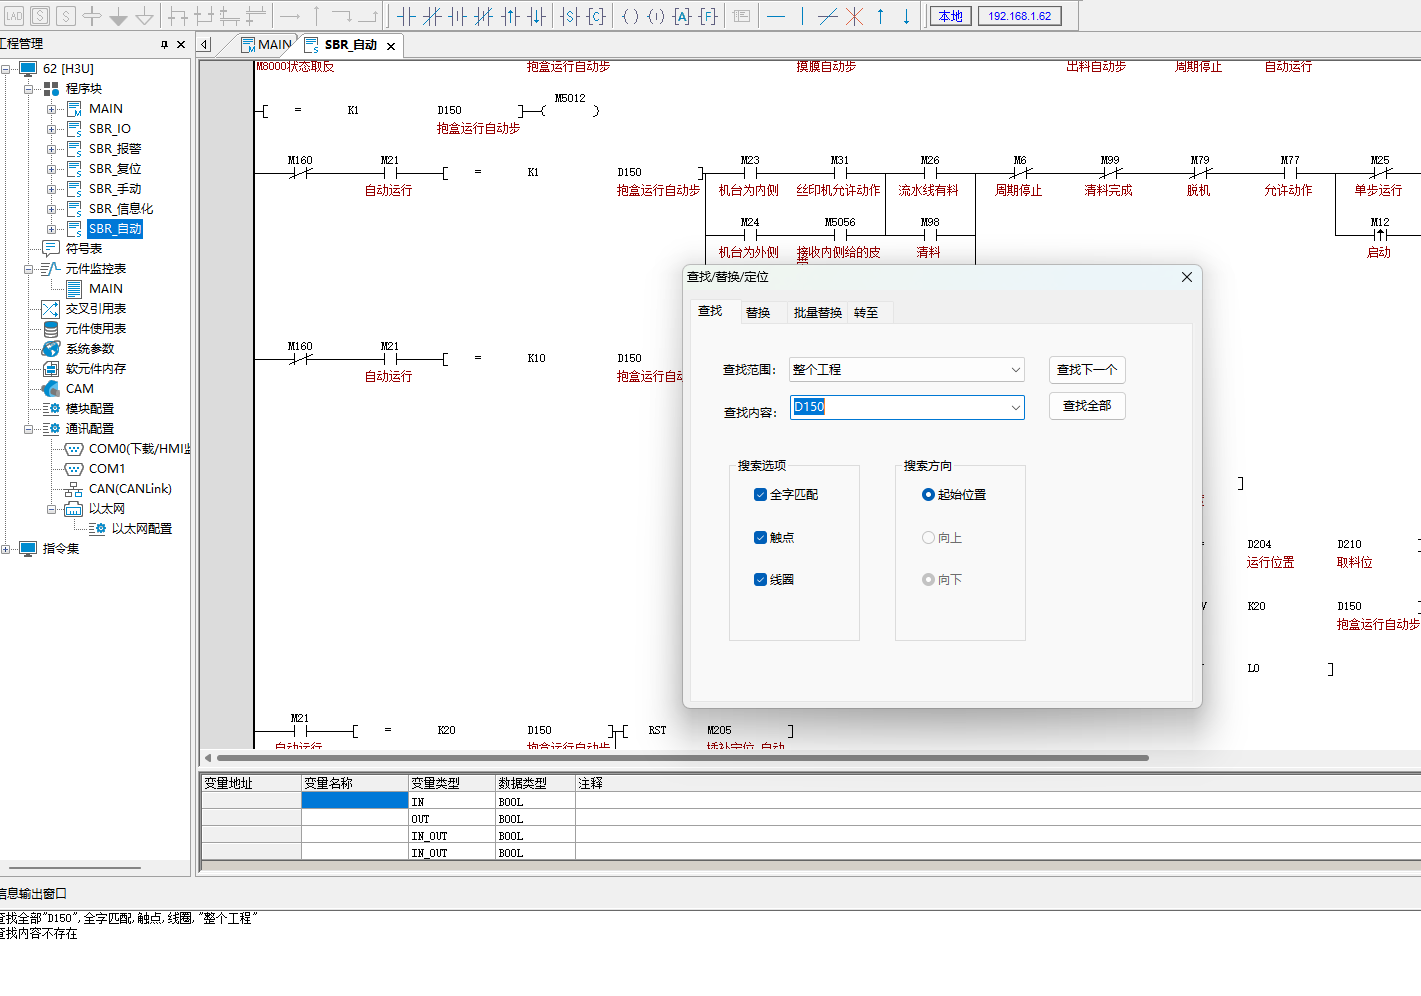Click the 查找下一个 find next button
The image size is (1421, 996).
pyautogui.click(x=1086, y=370)
